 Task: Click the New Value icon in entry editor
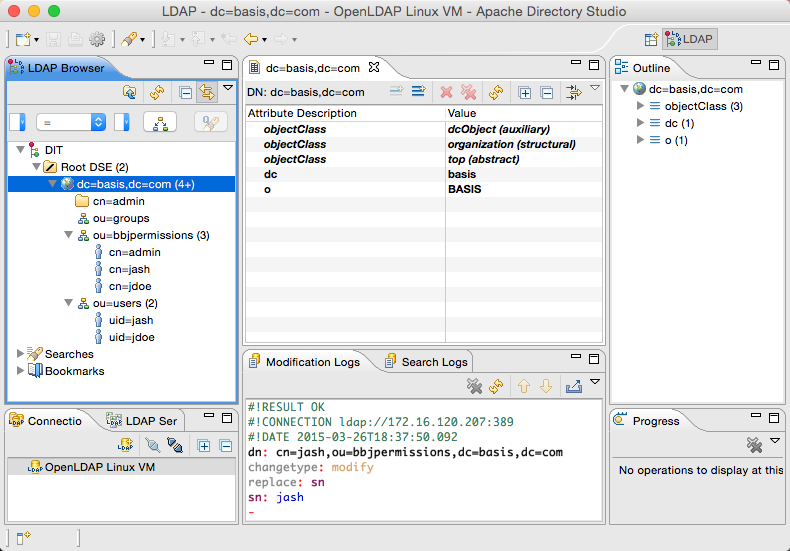tap(418, 92)
